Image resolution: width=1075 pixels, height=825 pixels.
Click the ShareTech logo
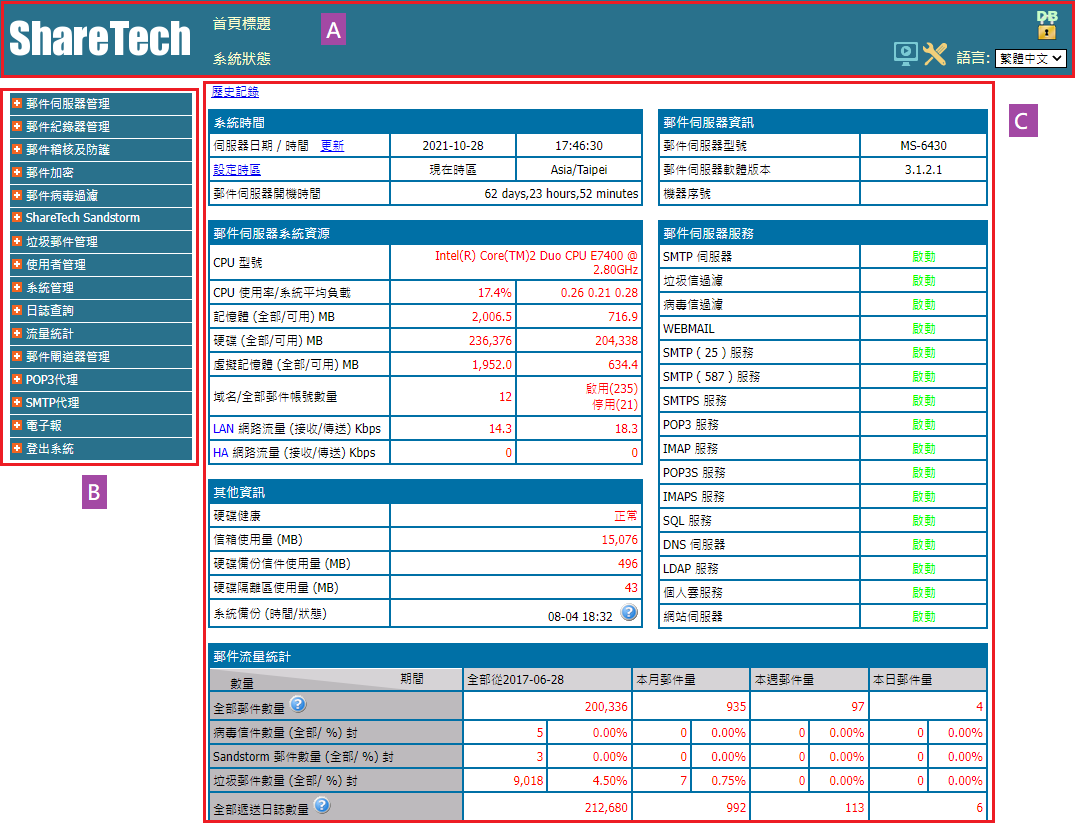[x=100, y=39]
